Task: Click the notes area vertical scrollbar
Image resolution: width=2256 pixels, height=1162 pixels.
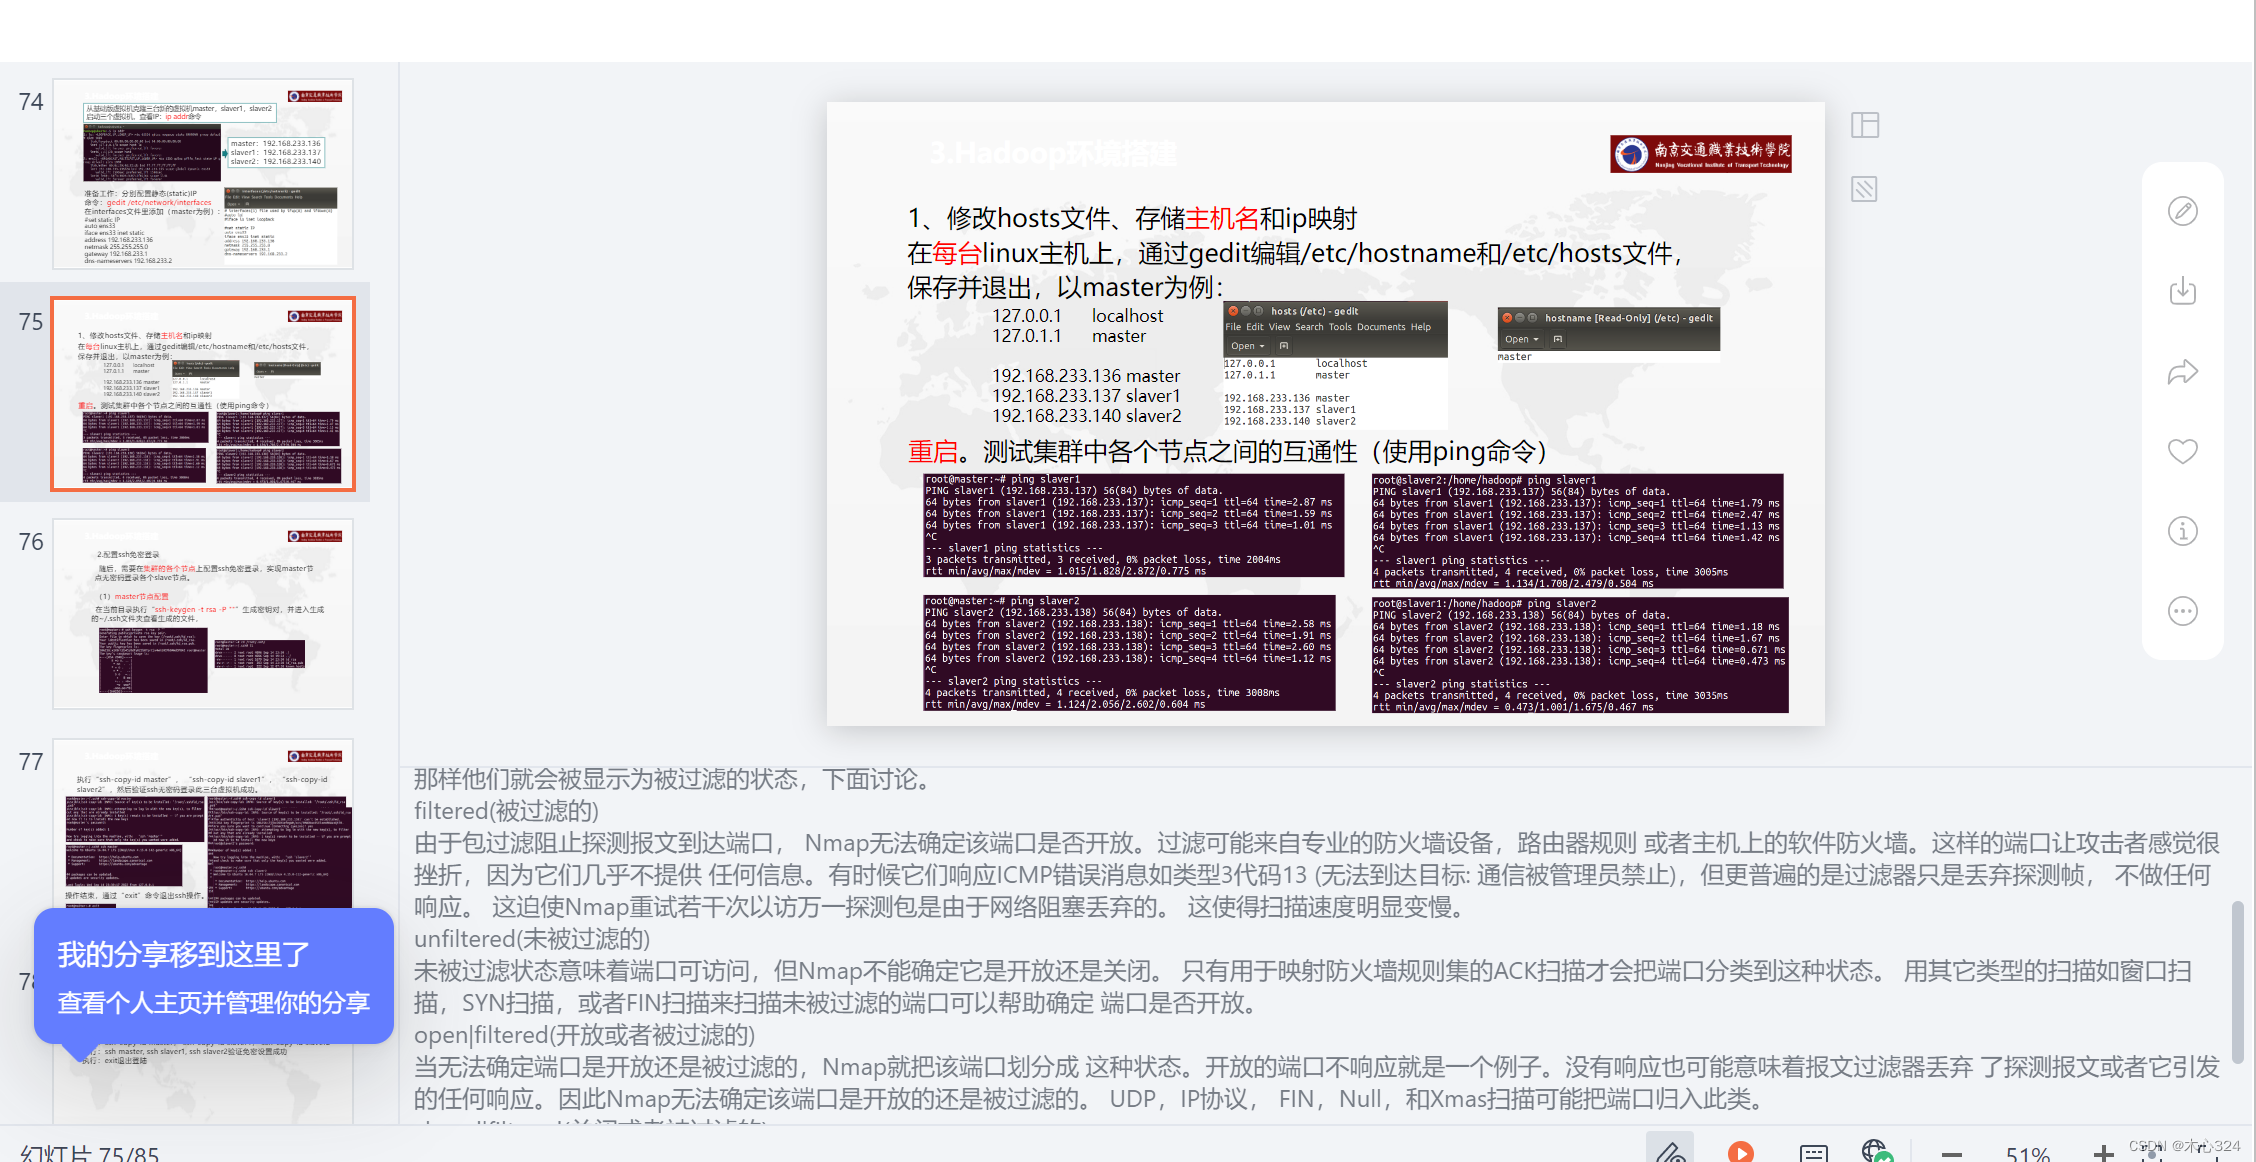Action: 2237,982
